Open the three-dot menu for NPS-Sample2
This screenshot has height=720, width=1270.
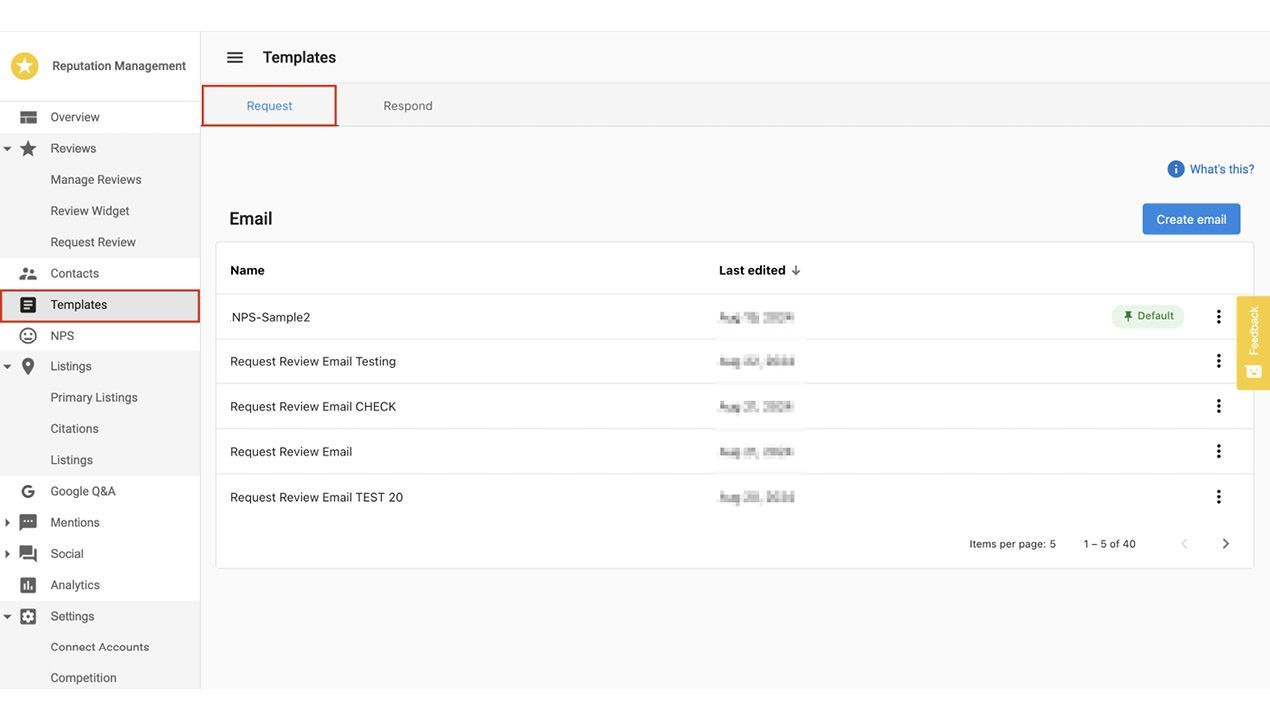click(x=1218, y=317)
